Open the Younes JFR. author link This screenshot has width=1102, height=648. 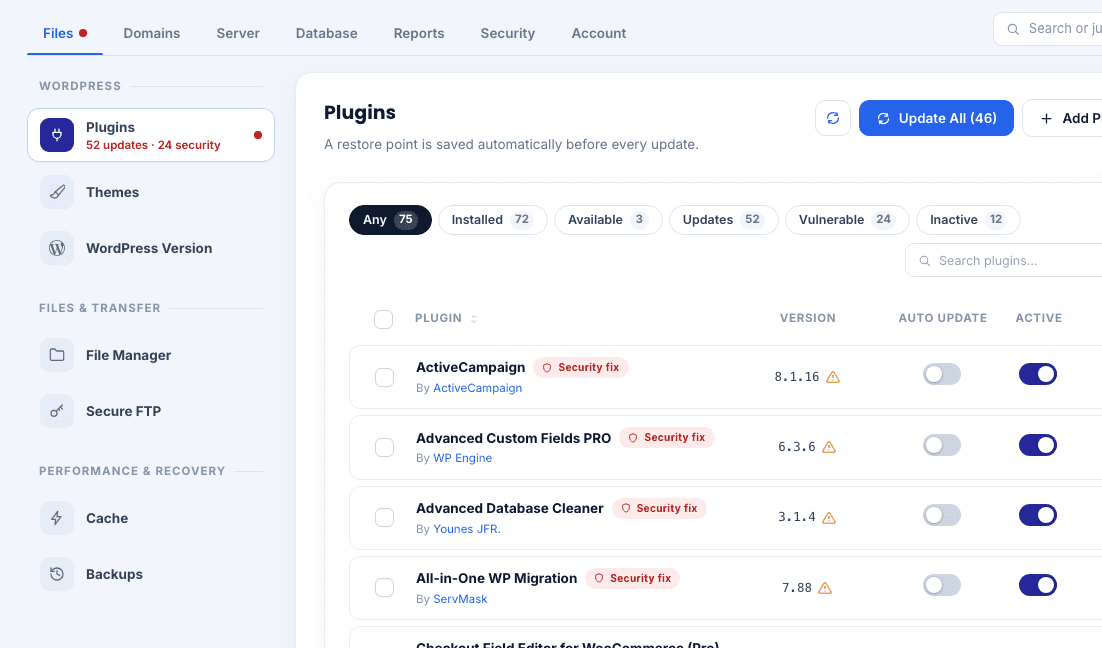click(467, 529)
